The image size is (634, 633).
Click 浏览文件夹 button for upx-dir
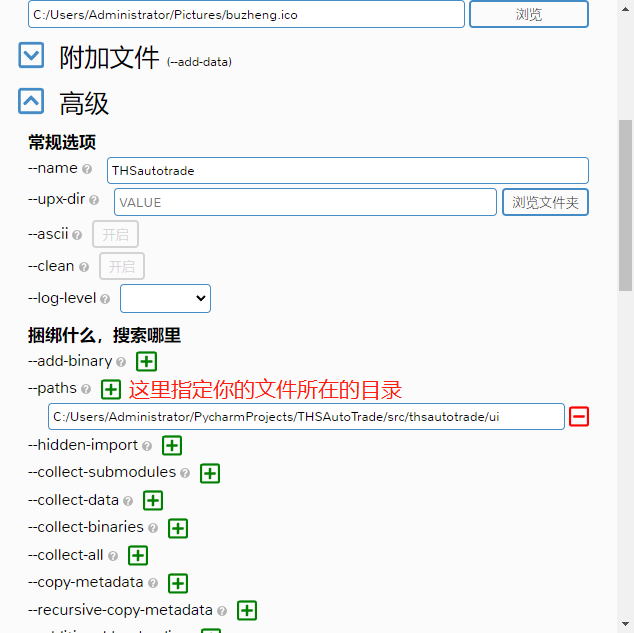pyautogui.click(x=545, y=202)
